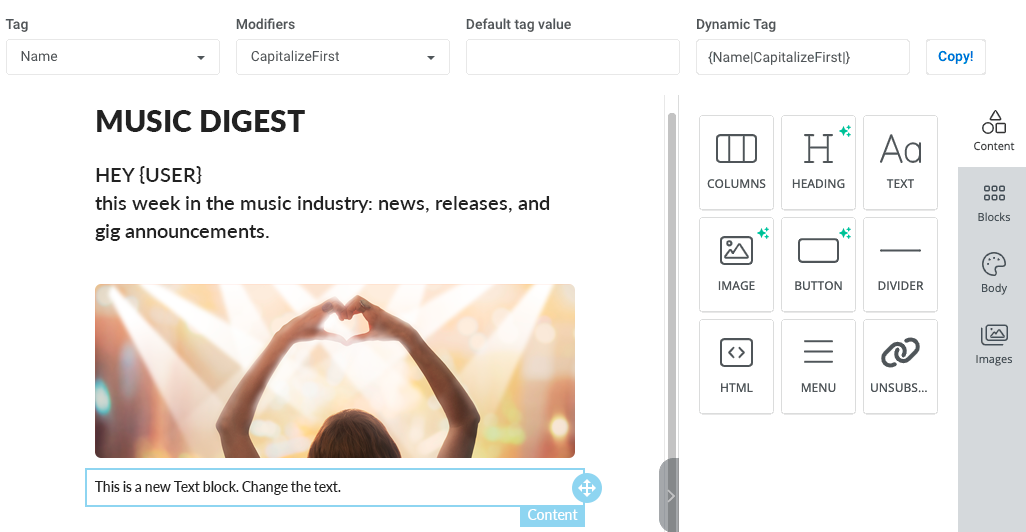
Task: Switch to the Blocks tab
Action: [993, 203]
